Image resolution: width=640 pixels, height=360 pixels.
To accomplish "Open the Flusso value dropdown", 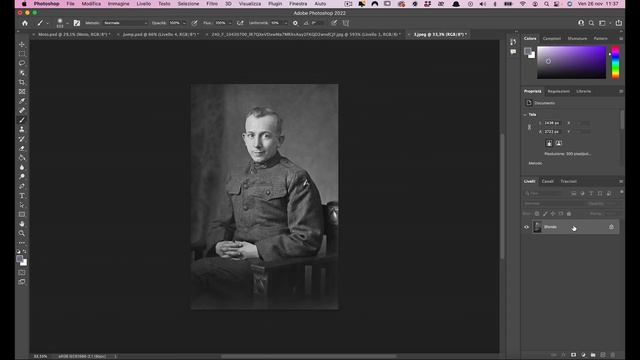I will tap(230, 23).
